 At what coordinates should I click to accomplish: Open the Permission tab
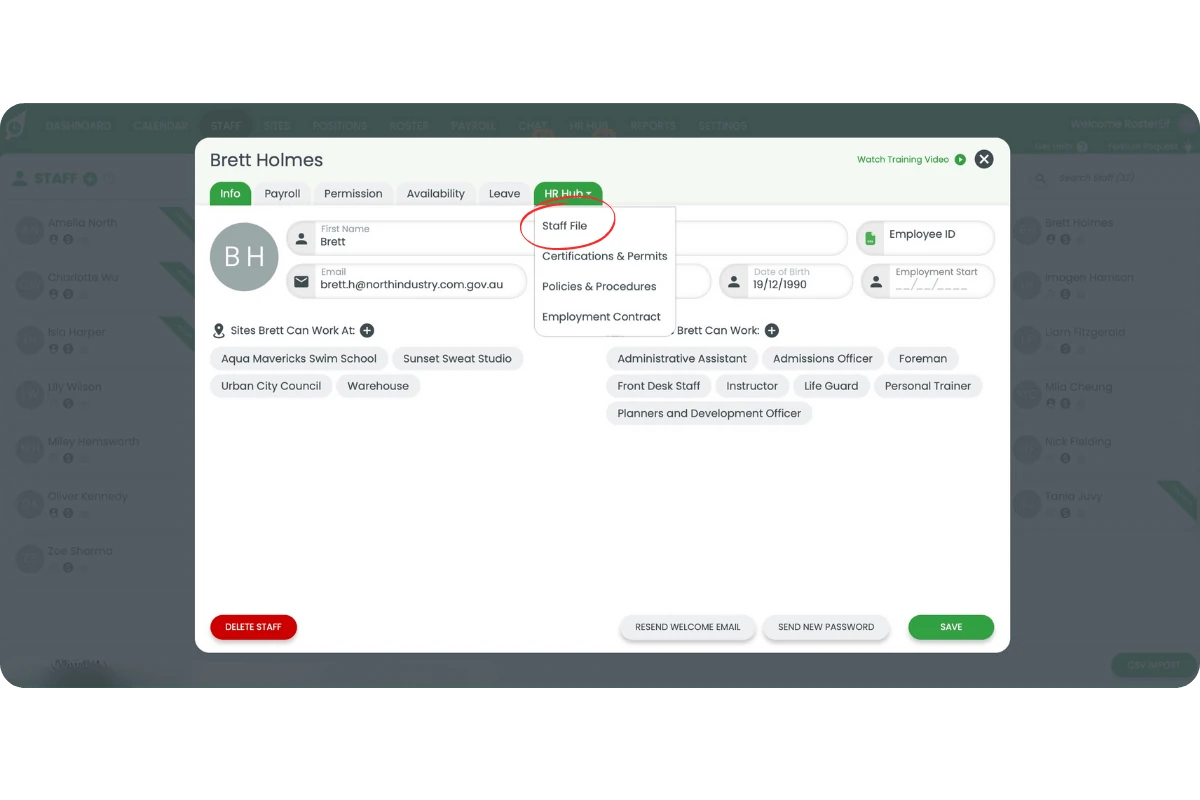pos(353,194)
